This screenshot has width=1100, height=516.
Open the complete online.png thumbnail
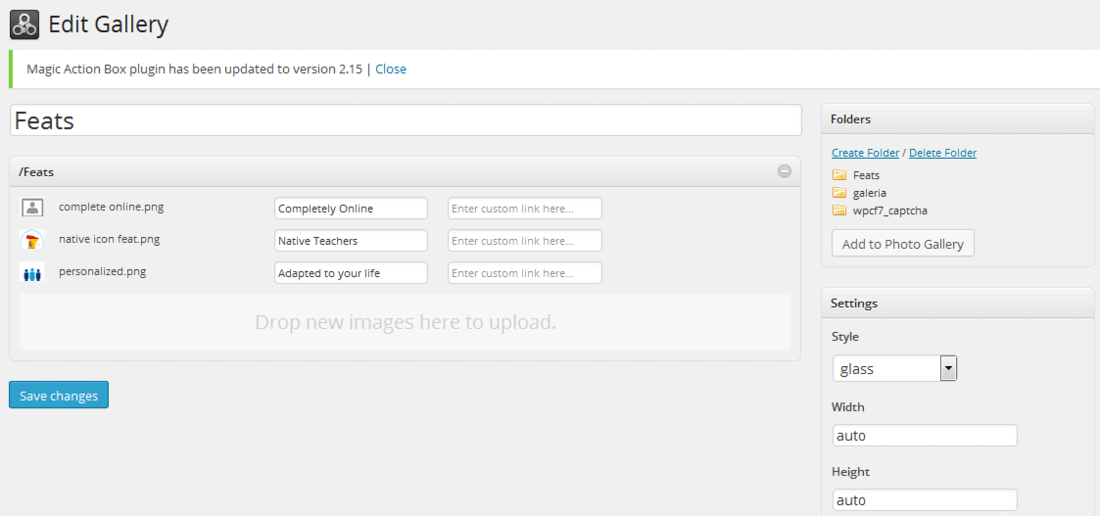tap(32, 207)
